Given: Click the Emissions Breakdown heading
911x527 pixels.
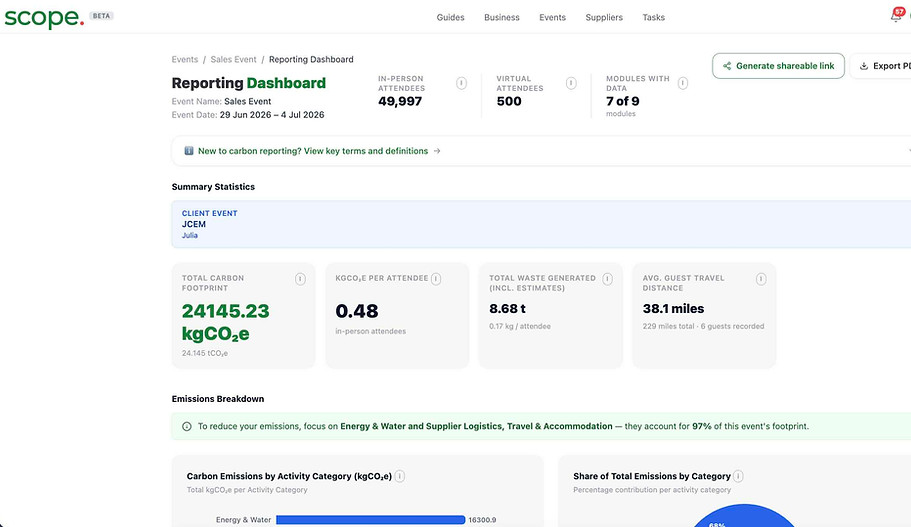Looking at the screenshot, I should tap(218, 399).
